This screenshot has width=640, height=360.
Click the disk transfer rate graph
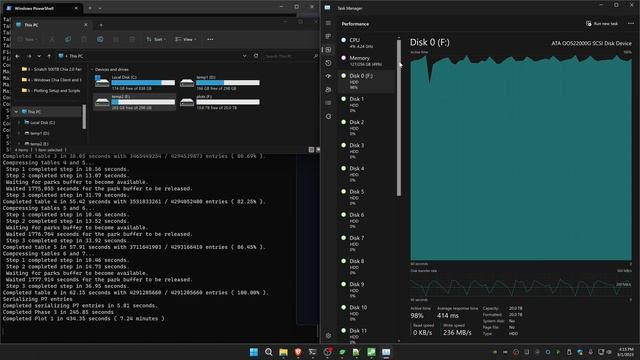[x=521, y=285]
